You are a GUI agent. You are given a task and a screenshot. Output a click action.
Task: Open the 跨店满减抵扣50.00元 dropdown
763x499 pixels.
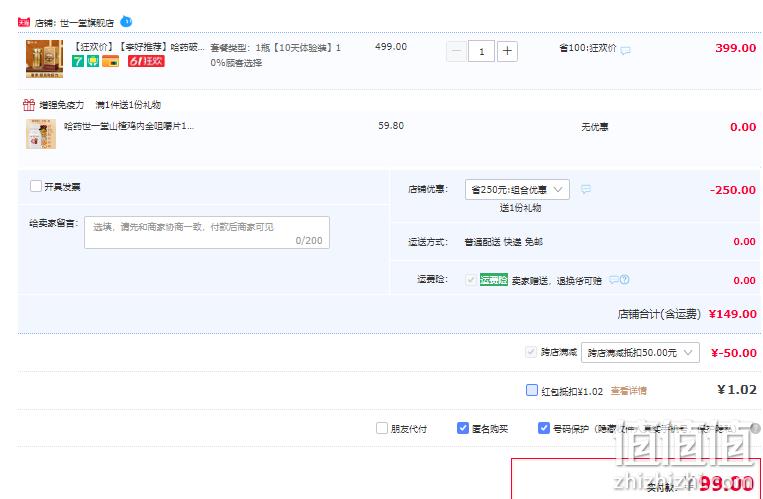coord(640,352)
